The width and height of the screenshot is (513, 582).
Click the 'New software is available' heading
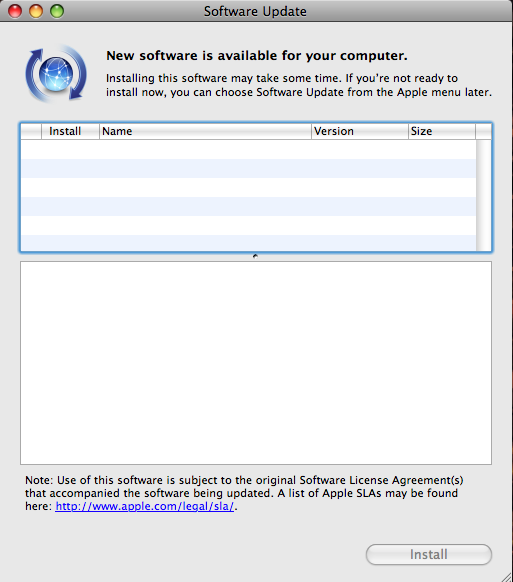coord(257,56)
